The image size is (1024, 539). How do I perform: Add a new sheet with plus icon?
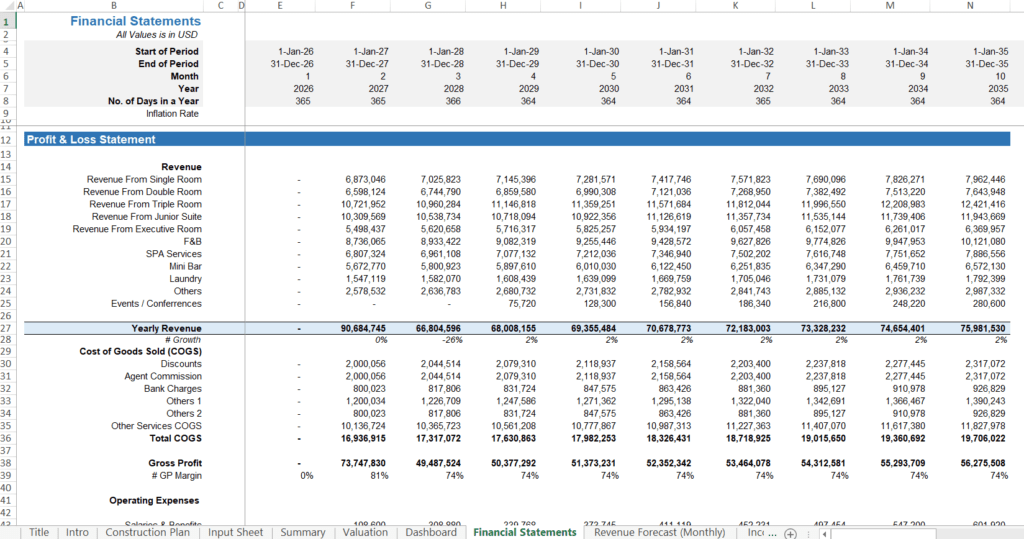tap(790, 533)
